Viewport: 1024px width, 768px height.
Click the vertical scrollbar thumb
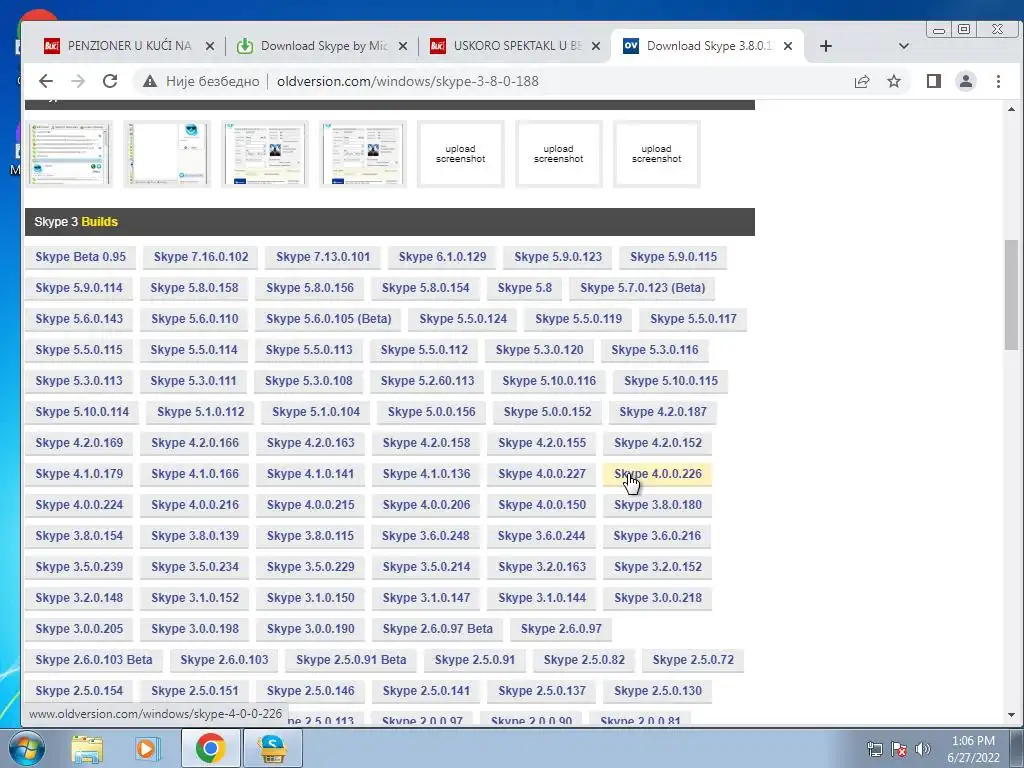click(1012, 295)
